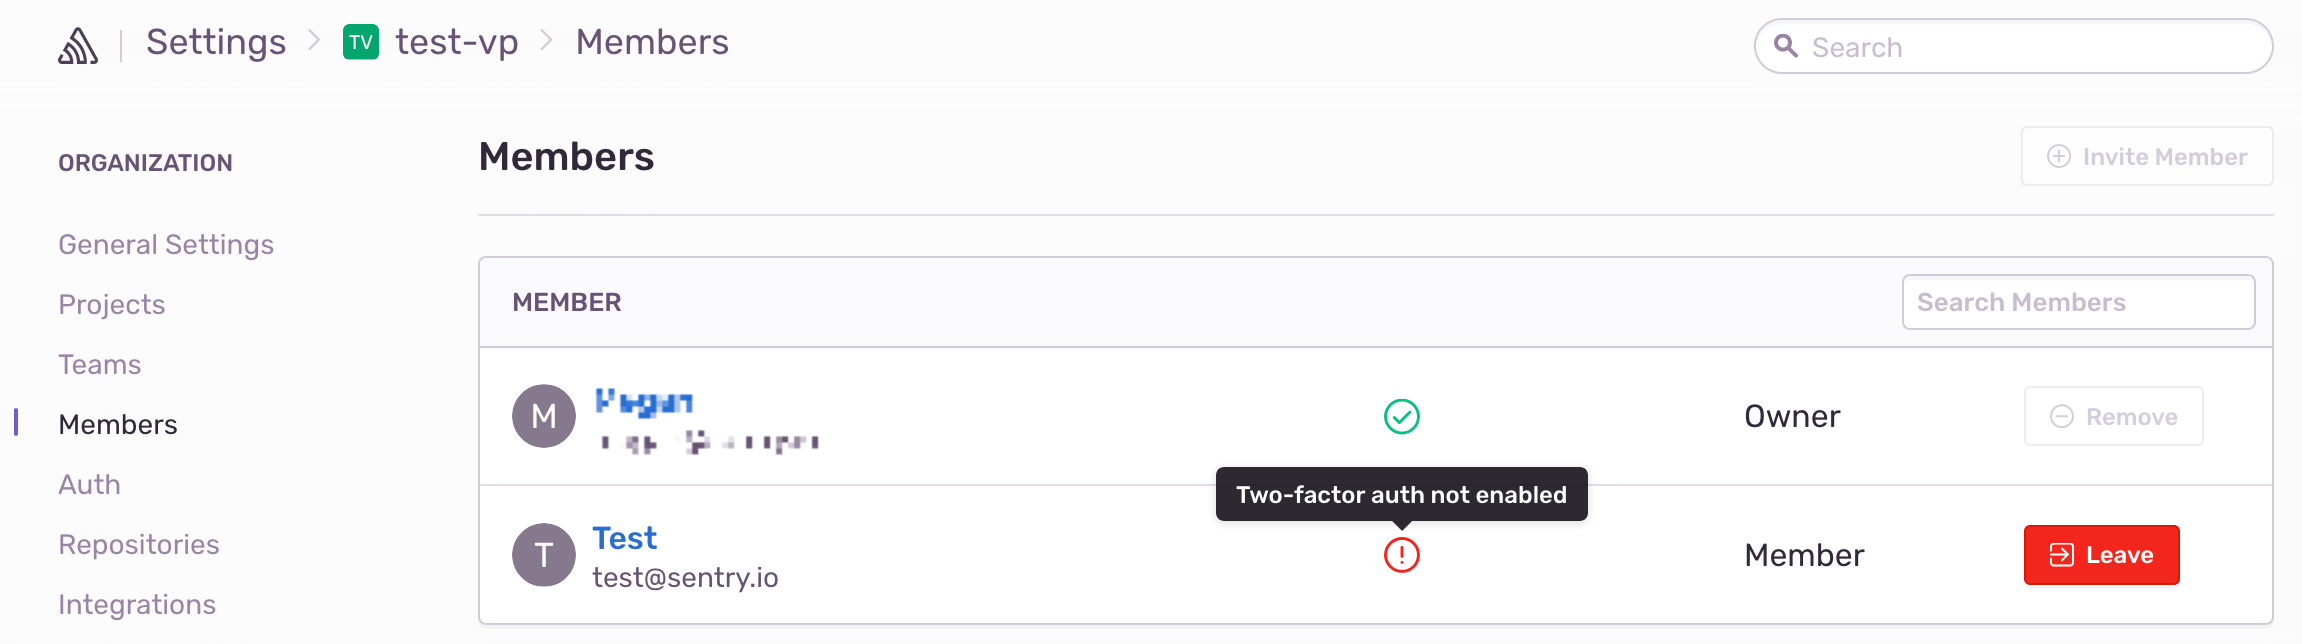
Task: Click the M avatar of the owner
Action: (x=543, y=416)
